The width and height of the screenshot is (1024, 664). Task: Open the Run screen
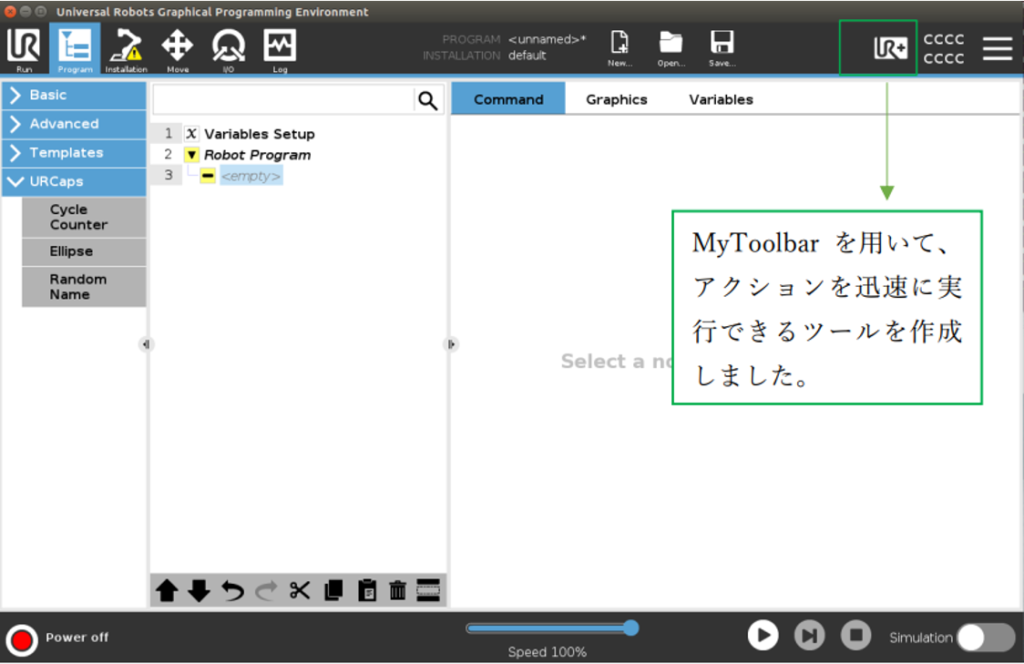point(24,49)
